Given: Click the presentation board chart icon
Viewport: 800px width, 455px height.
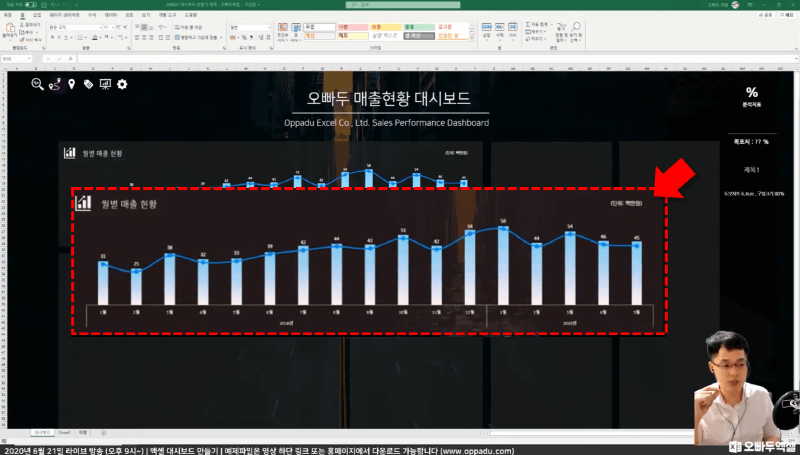Looking at the screenshot, I should 105,84.
